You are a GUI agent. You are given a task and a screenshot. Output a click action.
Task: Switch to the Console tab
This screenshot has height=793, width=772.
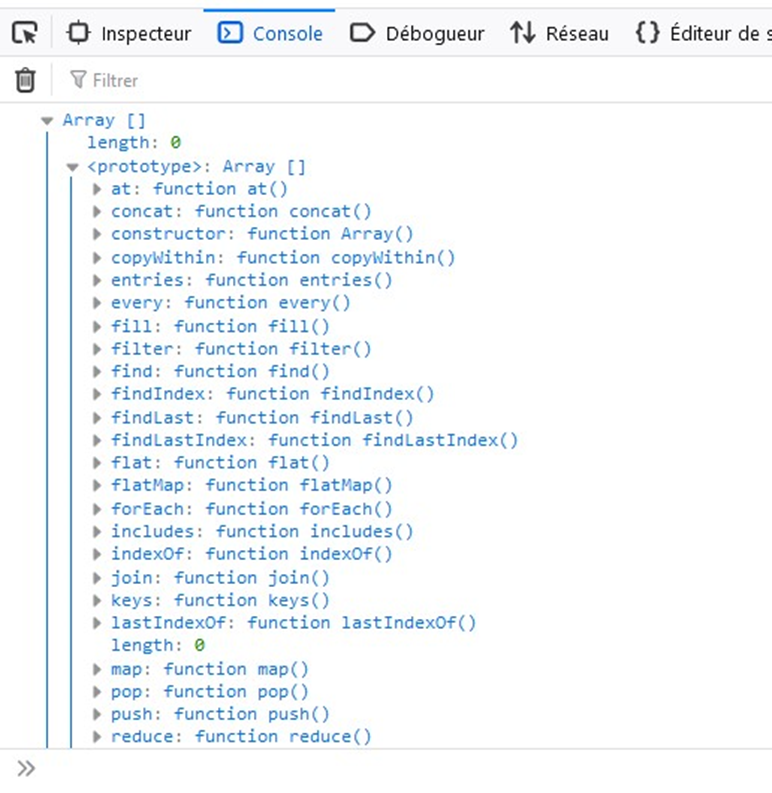(270, 33)
